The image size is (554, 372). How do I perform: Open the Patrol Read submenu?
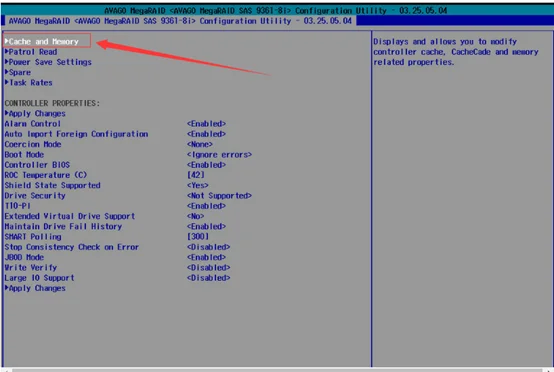[31, 52]
